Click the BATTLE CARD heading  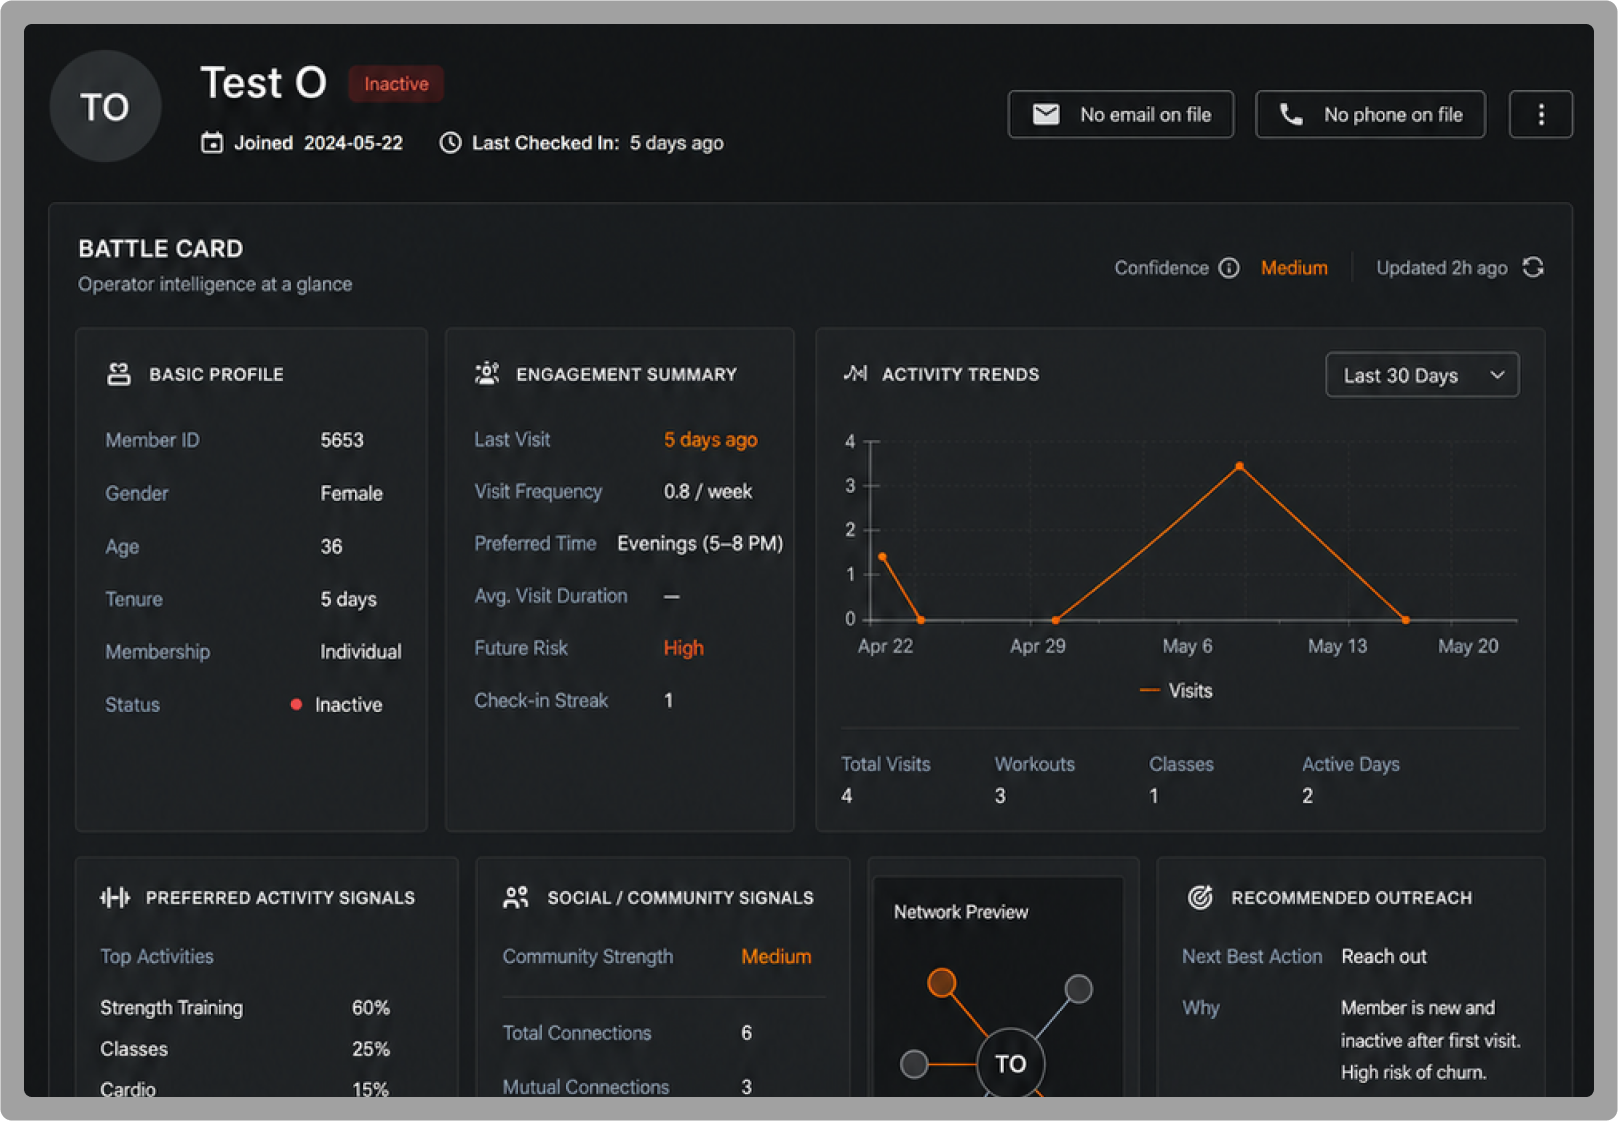pyautogui.click(x=161, y=249)
